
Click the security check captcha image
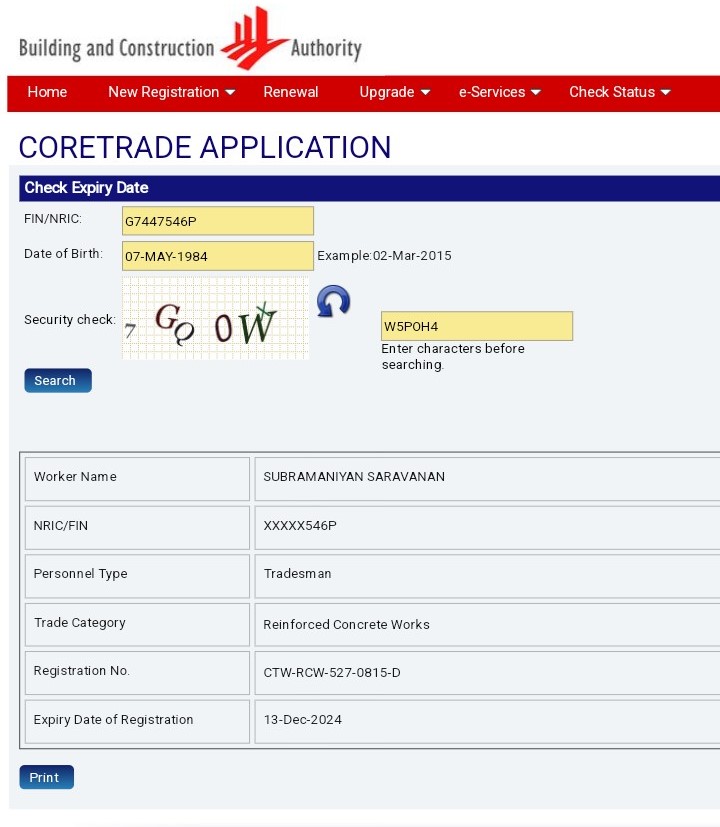(215, 318)
